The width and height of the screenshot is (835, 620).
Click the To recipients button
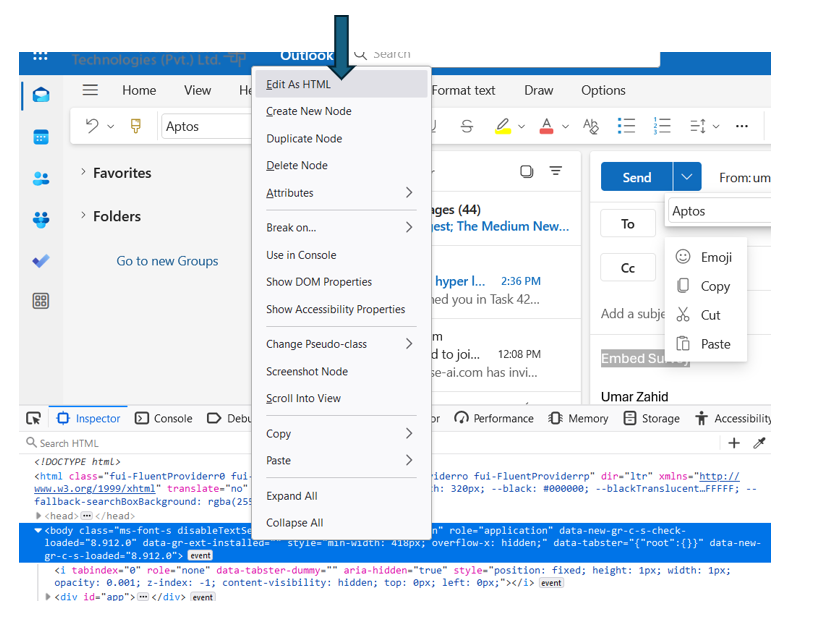(x=628, y=224)
